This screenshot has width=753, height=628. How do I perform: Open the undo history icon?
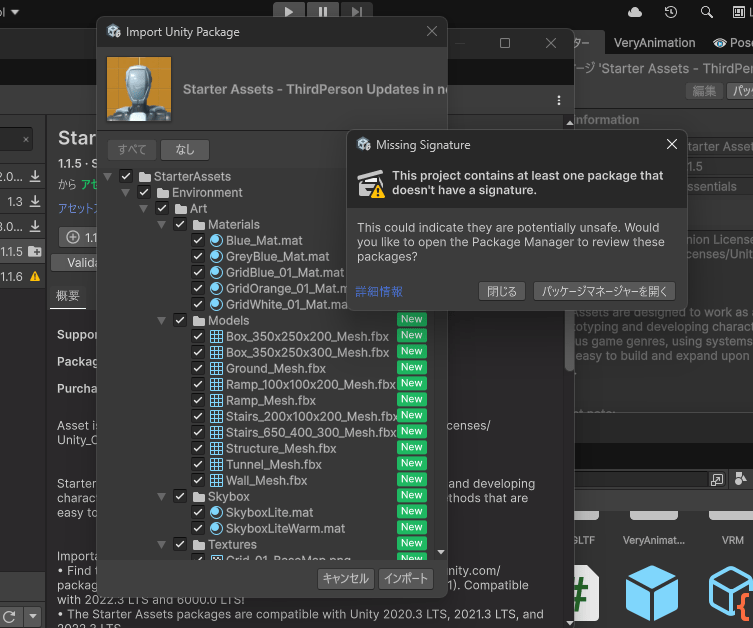671,12
